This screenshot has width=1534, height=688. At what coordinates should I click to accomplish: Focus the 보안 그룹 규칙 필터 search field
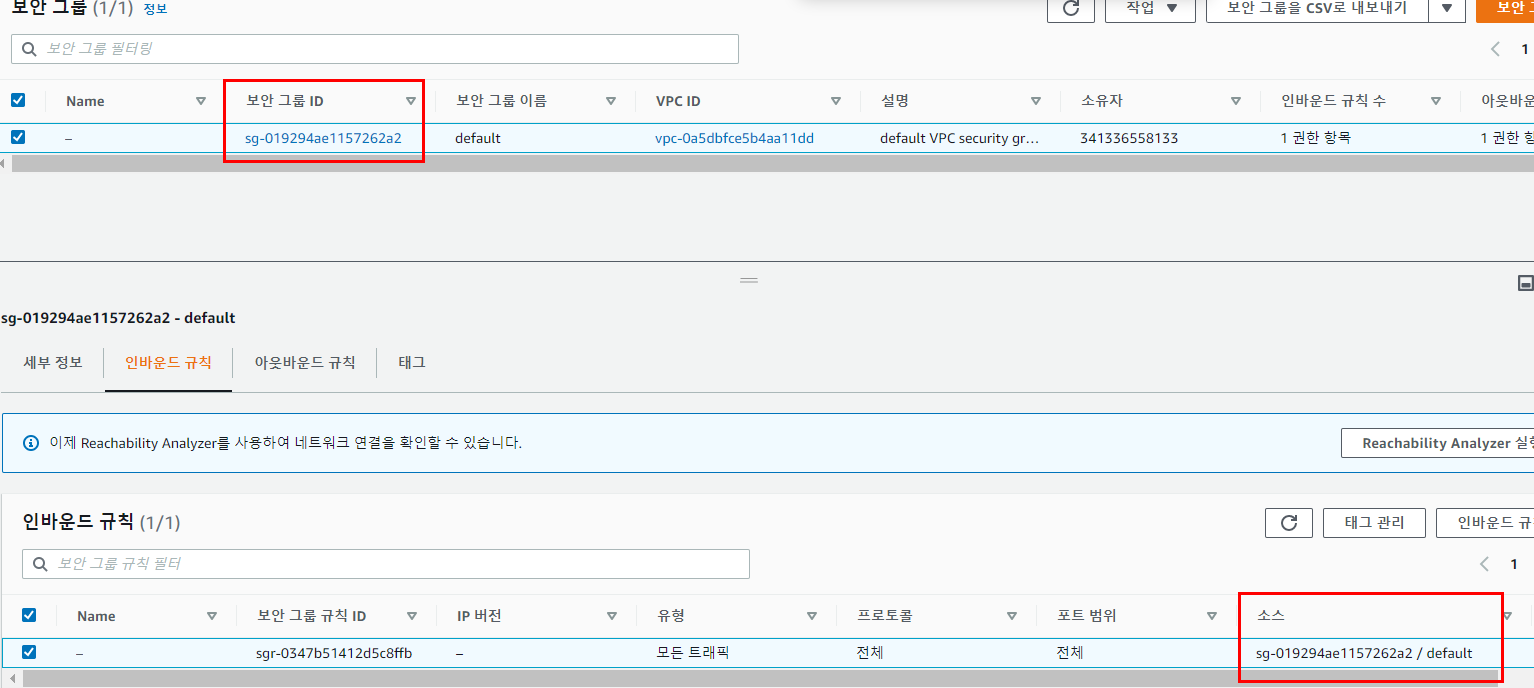(386, 564)
